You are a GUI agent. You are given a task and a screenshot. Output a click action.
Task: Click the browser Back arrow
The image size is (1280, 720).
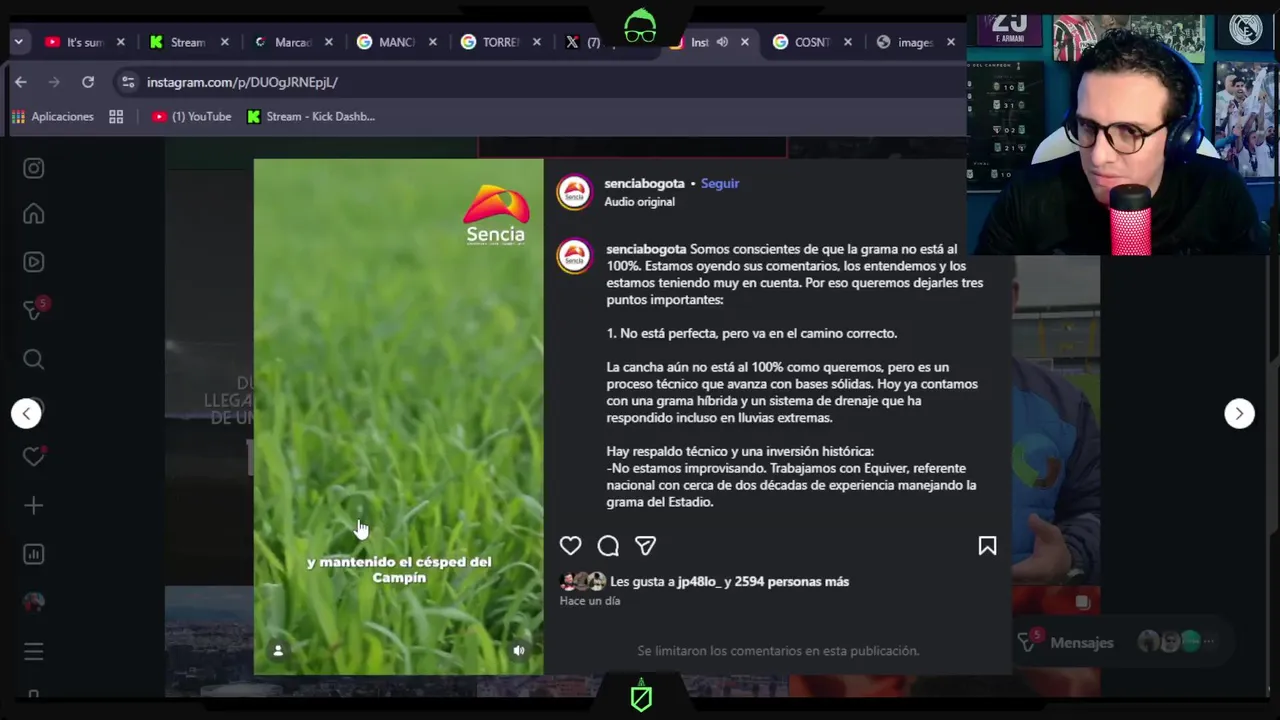(x=20, y=82)
